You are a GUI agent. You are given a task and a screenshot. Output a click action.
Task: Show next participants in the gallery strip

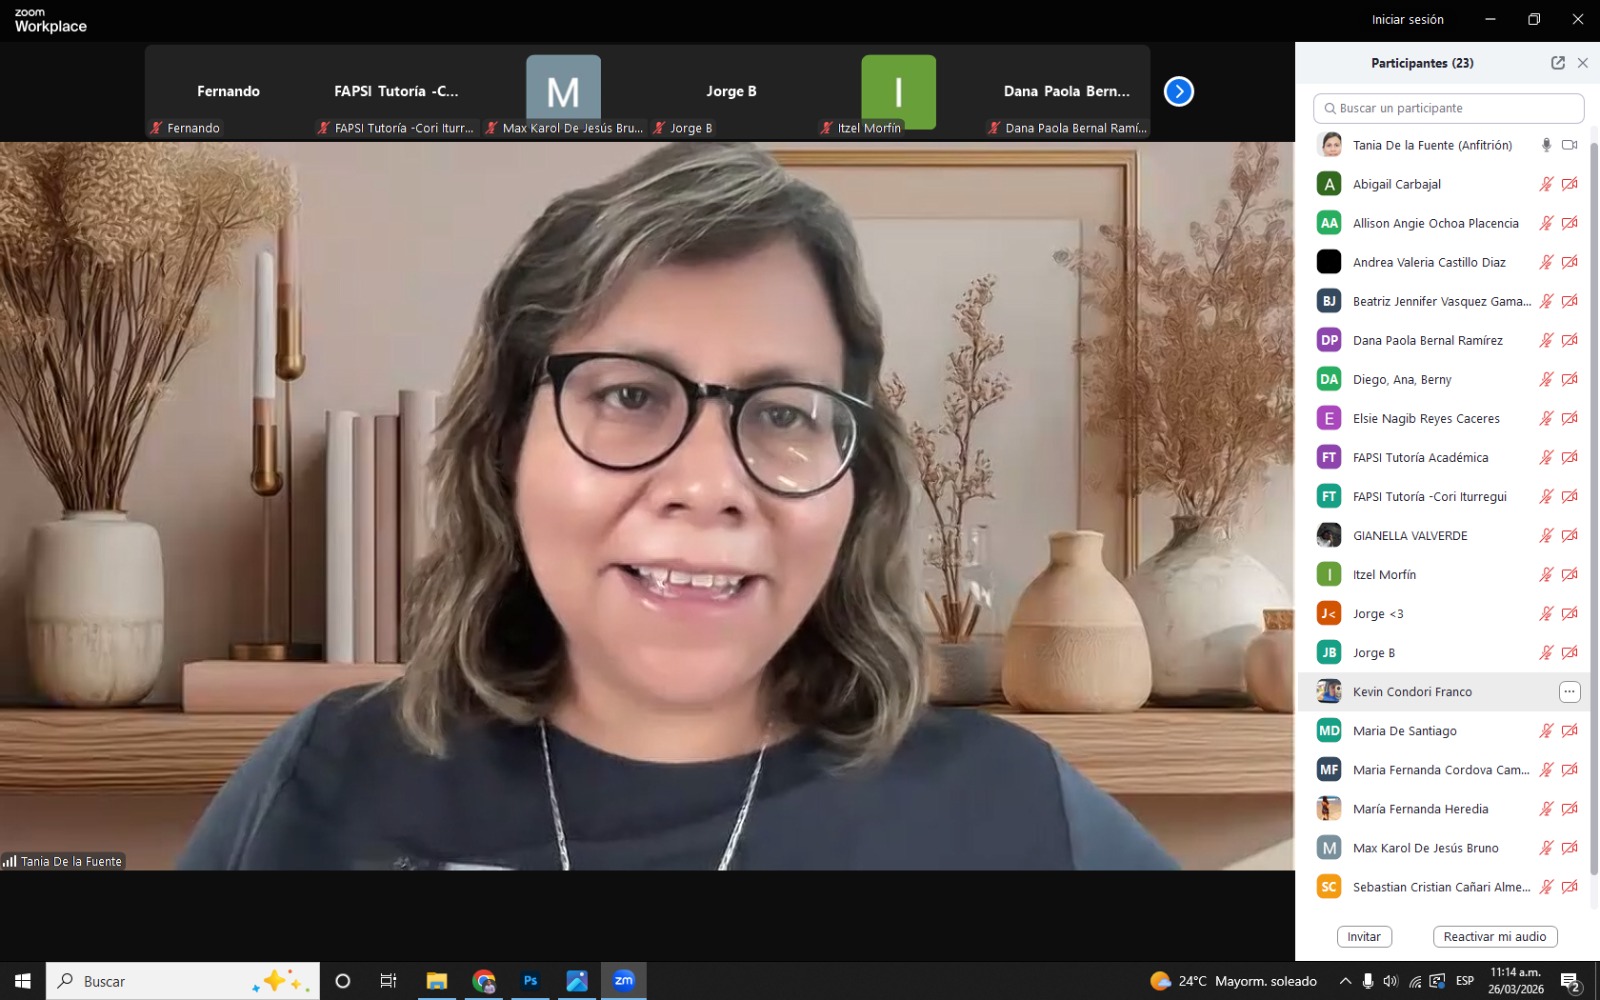1178,92
